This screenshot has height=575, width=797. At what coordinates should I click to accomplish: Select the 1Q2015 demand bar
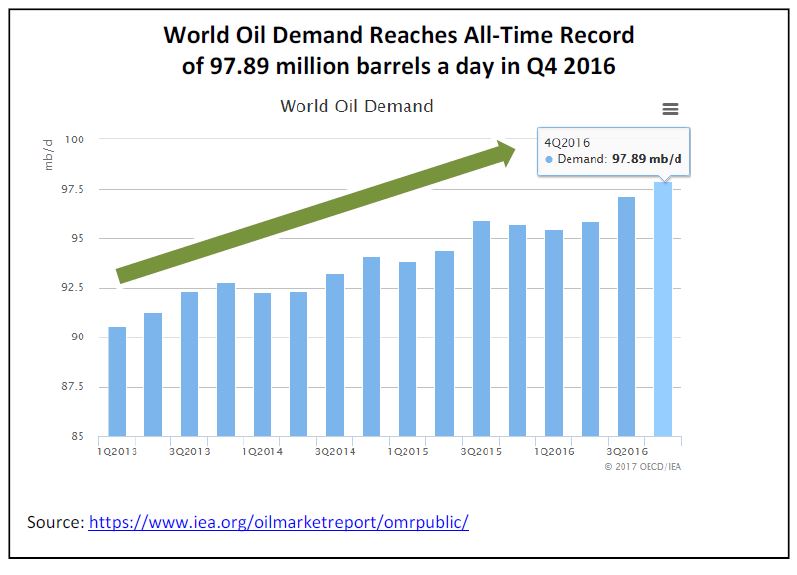tap(408, 349)
